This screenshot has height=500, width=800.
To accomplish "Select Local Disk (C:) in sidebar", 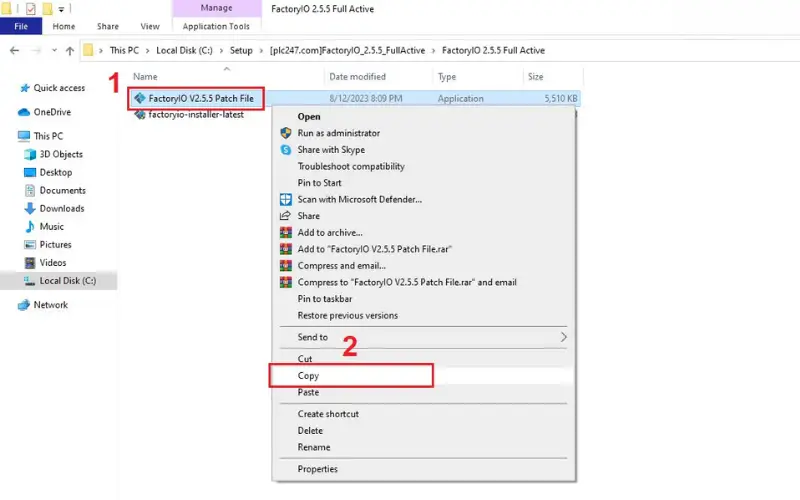I will [68, 281].
